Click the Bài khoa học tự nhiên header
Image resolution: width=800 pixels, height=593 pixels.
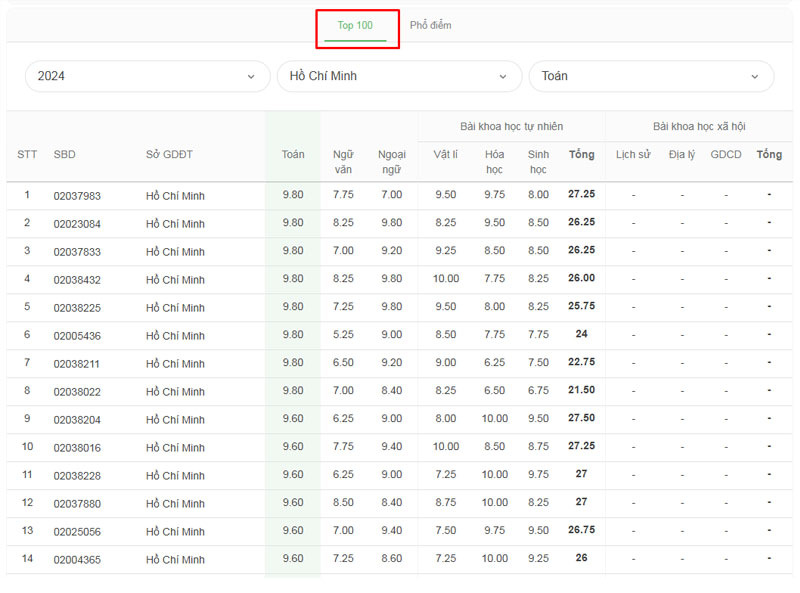point(512,127)
